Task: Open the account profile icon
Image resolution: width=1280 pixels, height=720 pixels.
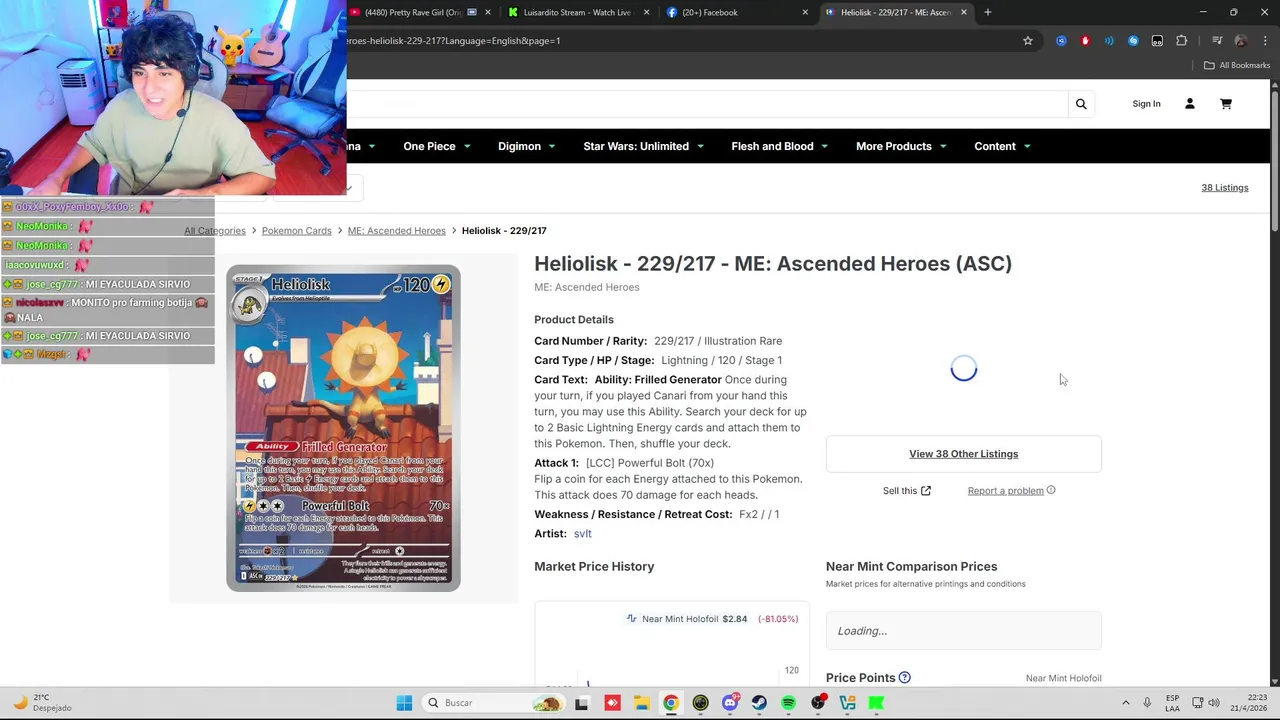Action: tap(1190, 104)
